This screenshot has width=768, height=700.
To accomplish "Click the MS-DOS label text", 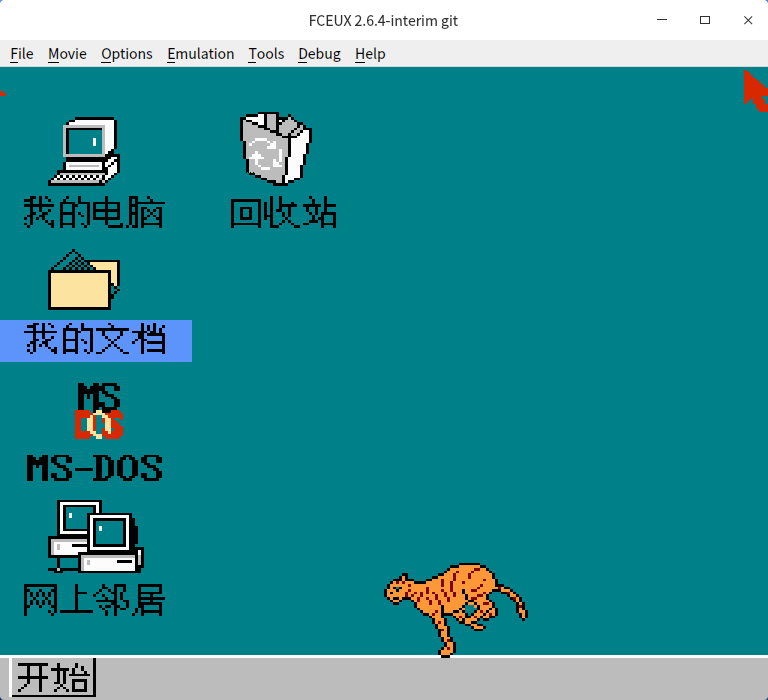I will (95, 468).
